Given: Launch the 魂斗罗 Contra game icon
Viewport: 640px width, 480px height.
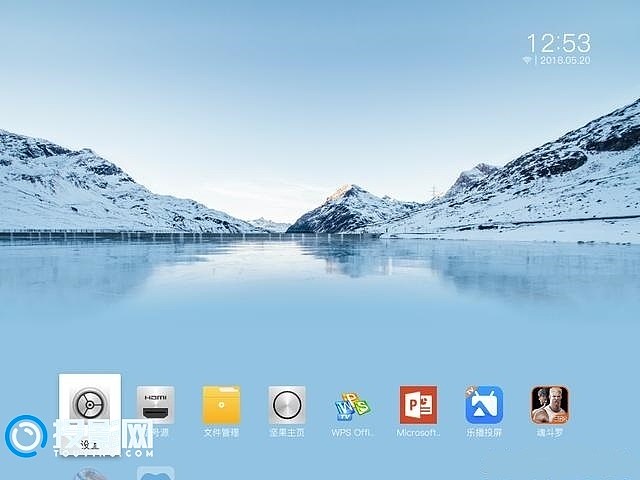Looking at the screenshot, I should 550,405.
